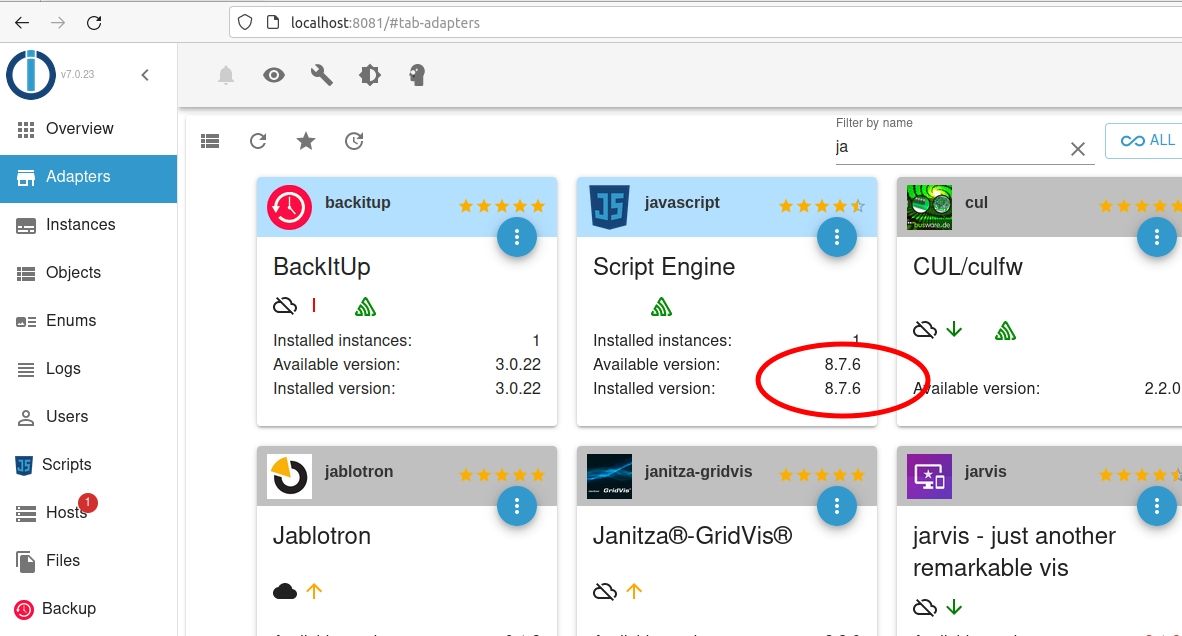Click the jarvis green down-arrow icon
Image resolution: width=1182 pixels, height=636 pixels.
[954, 607]
